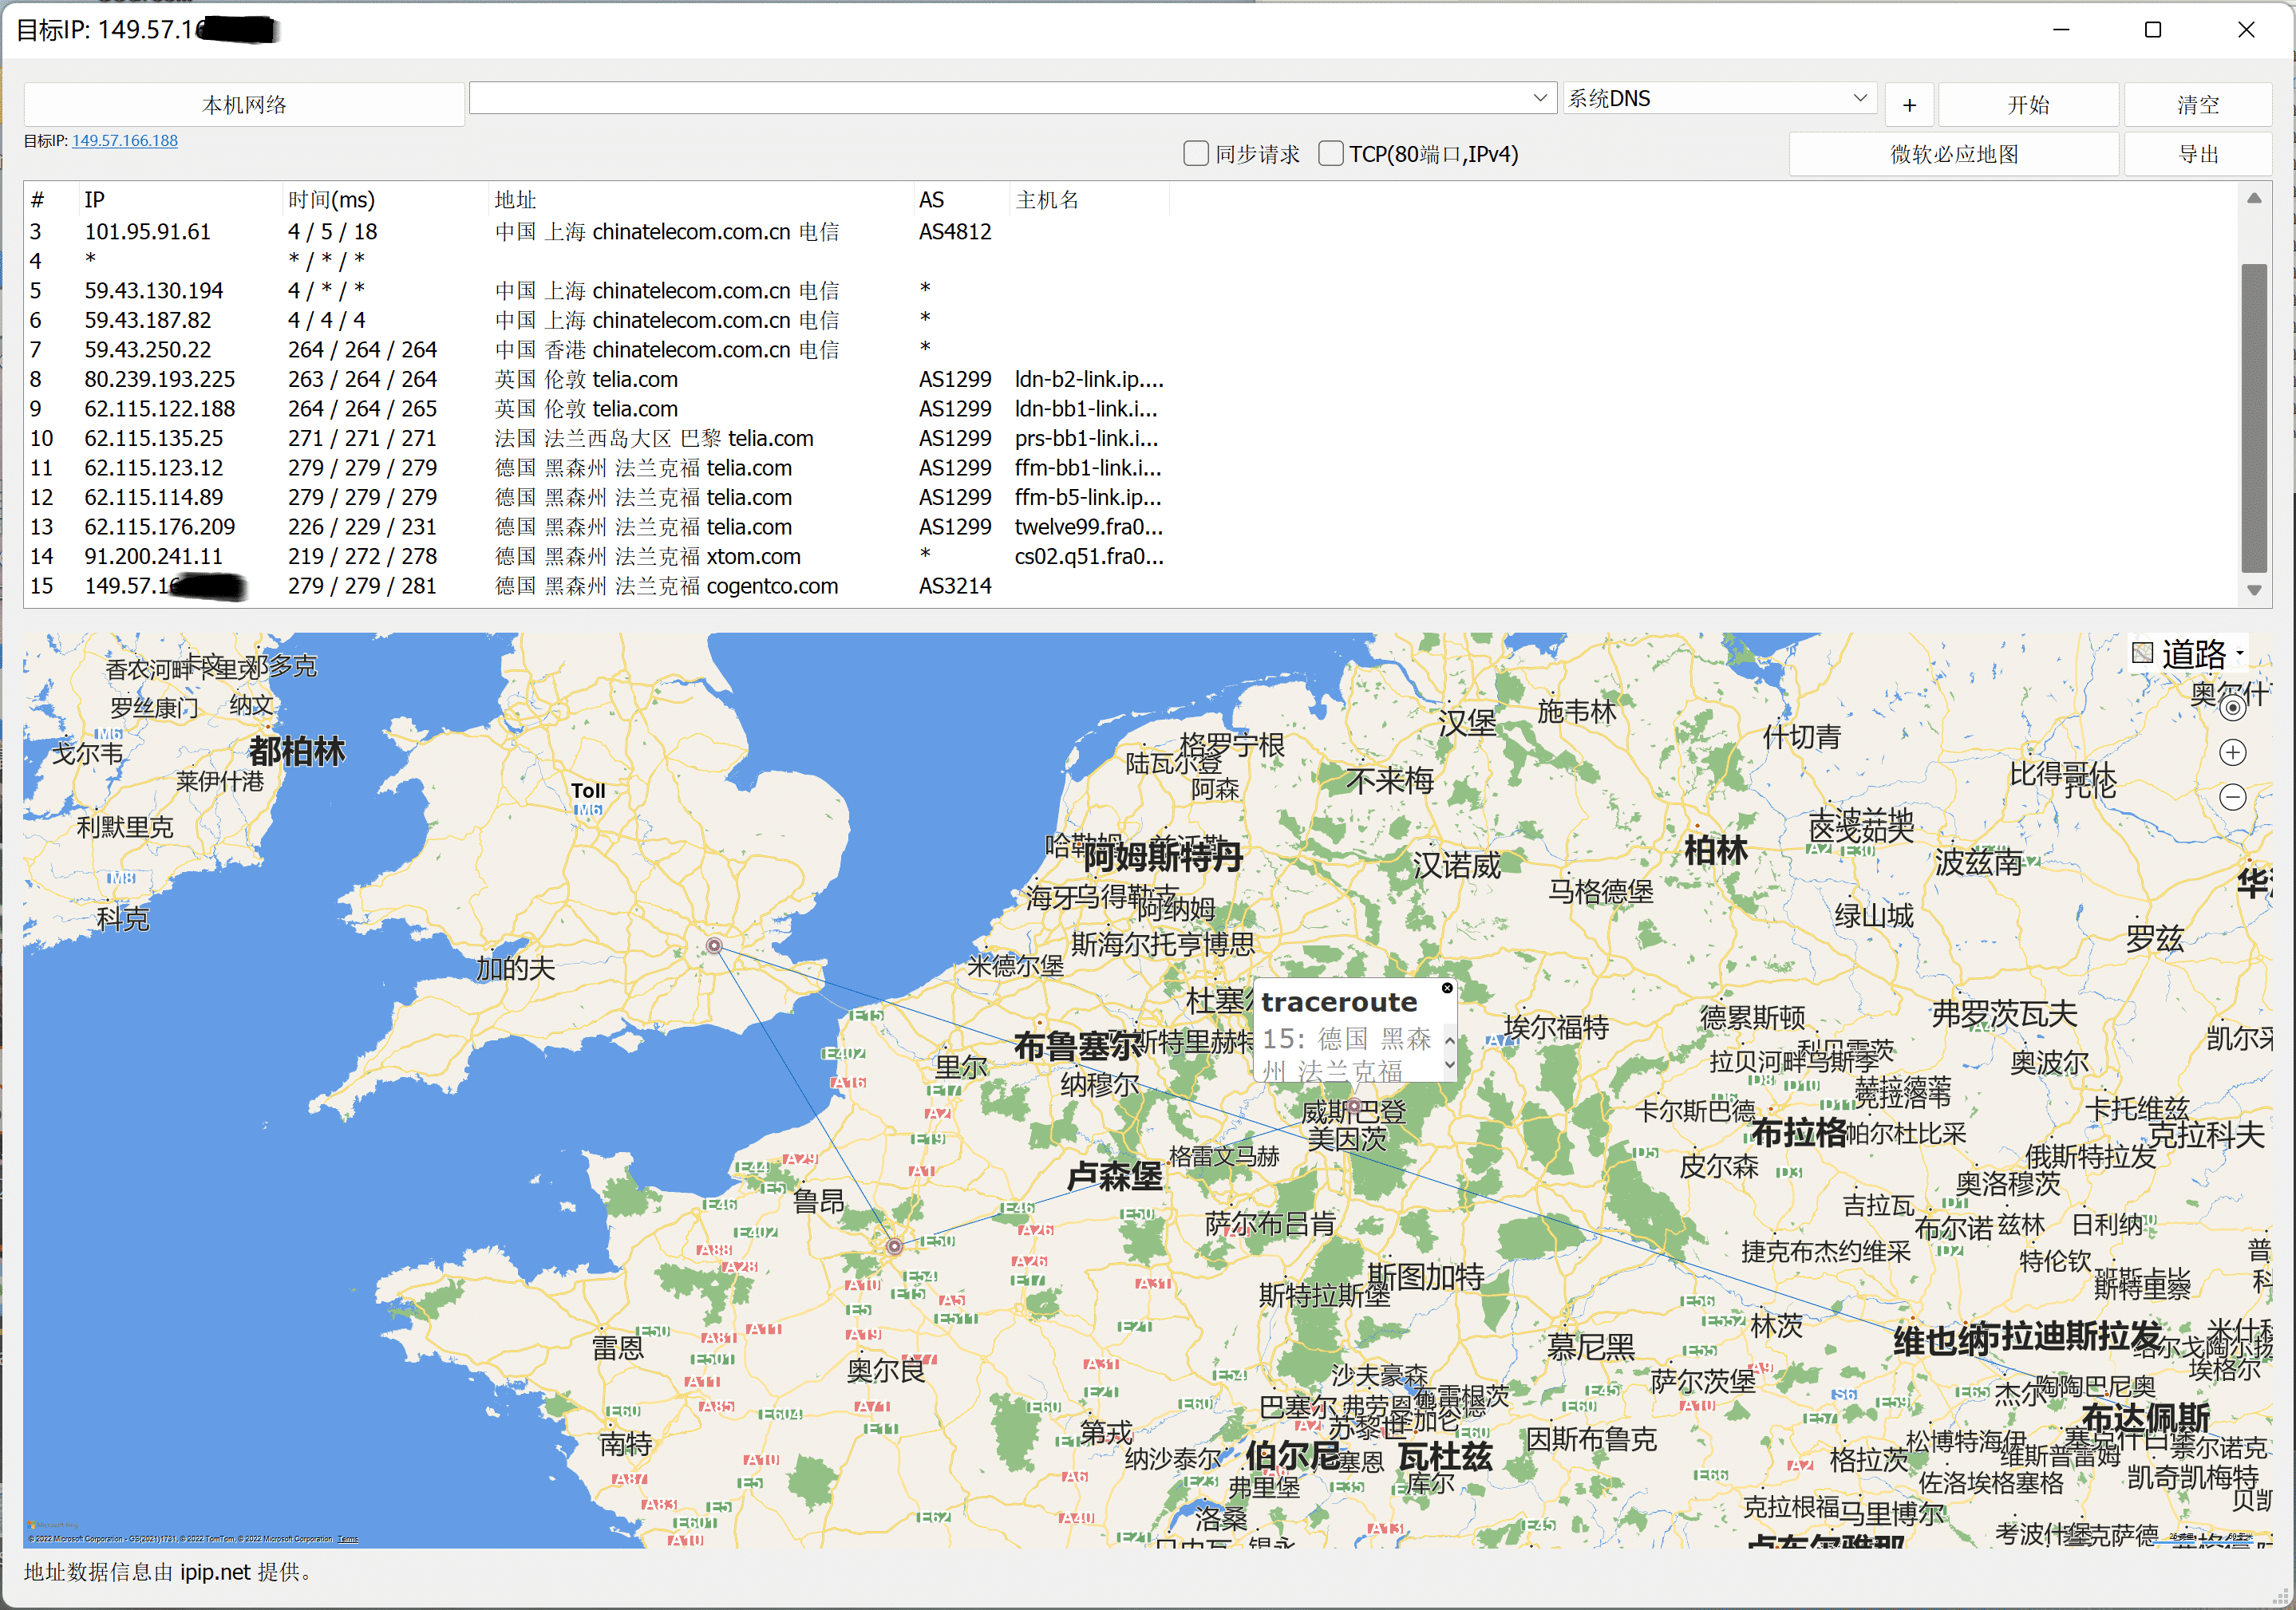Select hop 13 row 62.115.176.209

pos(596,526)
